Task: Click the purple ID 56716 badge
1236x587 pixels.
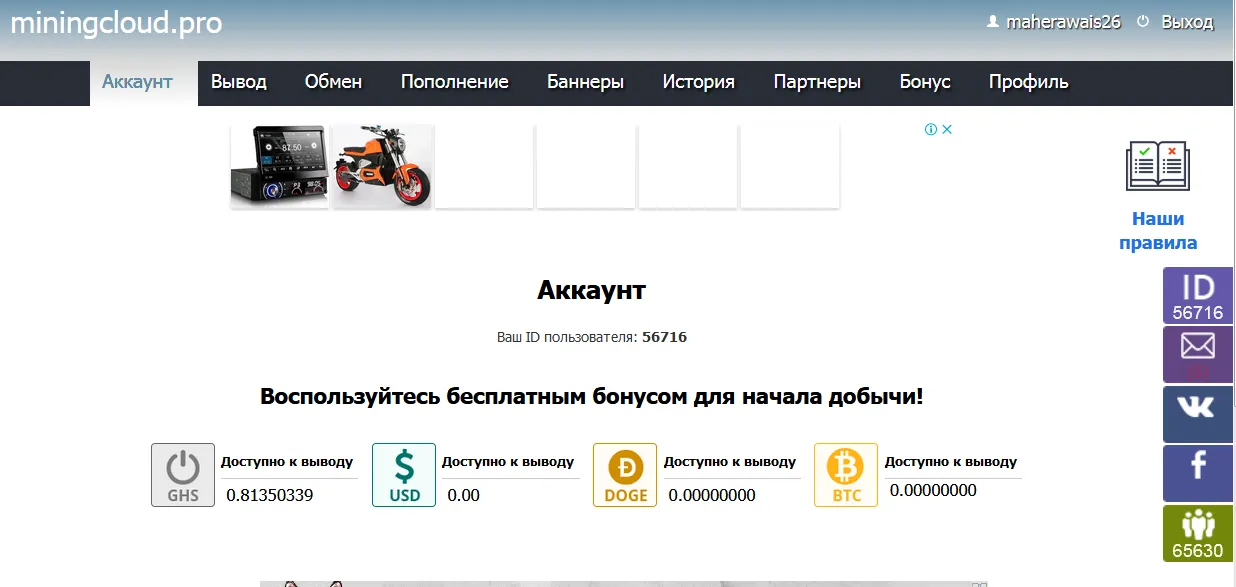Action: [x=1198, y=296]
